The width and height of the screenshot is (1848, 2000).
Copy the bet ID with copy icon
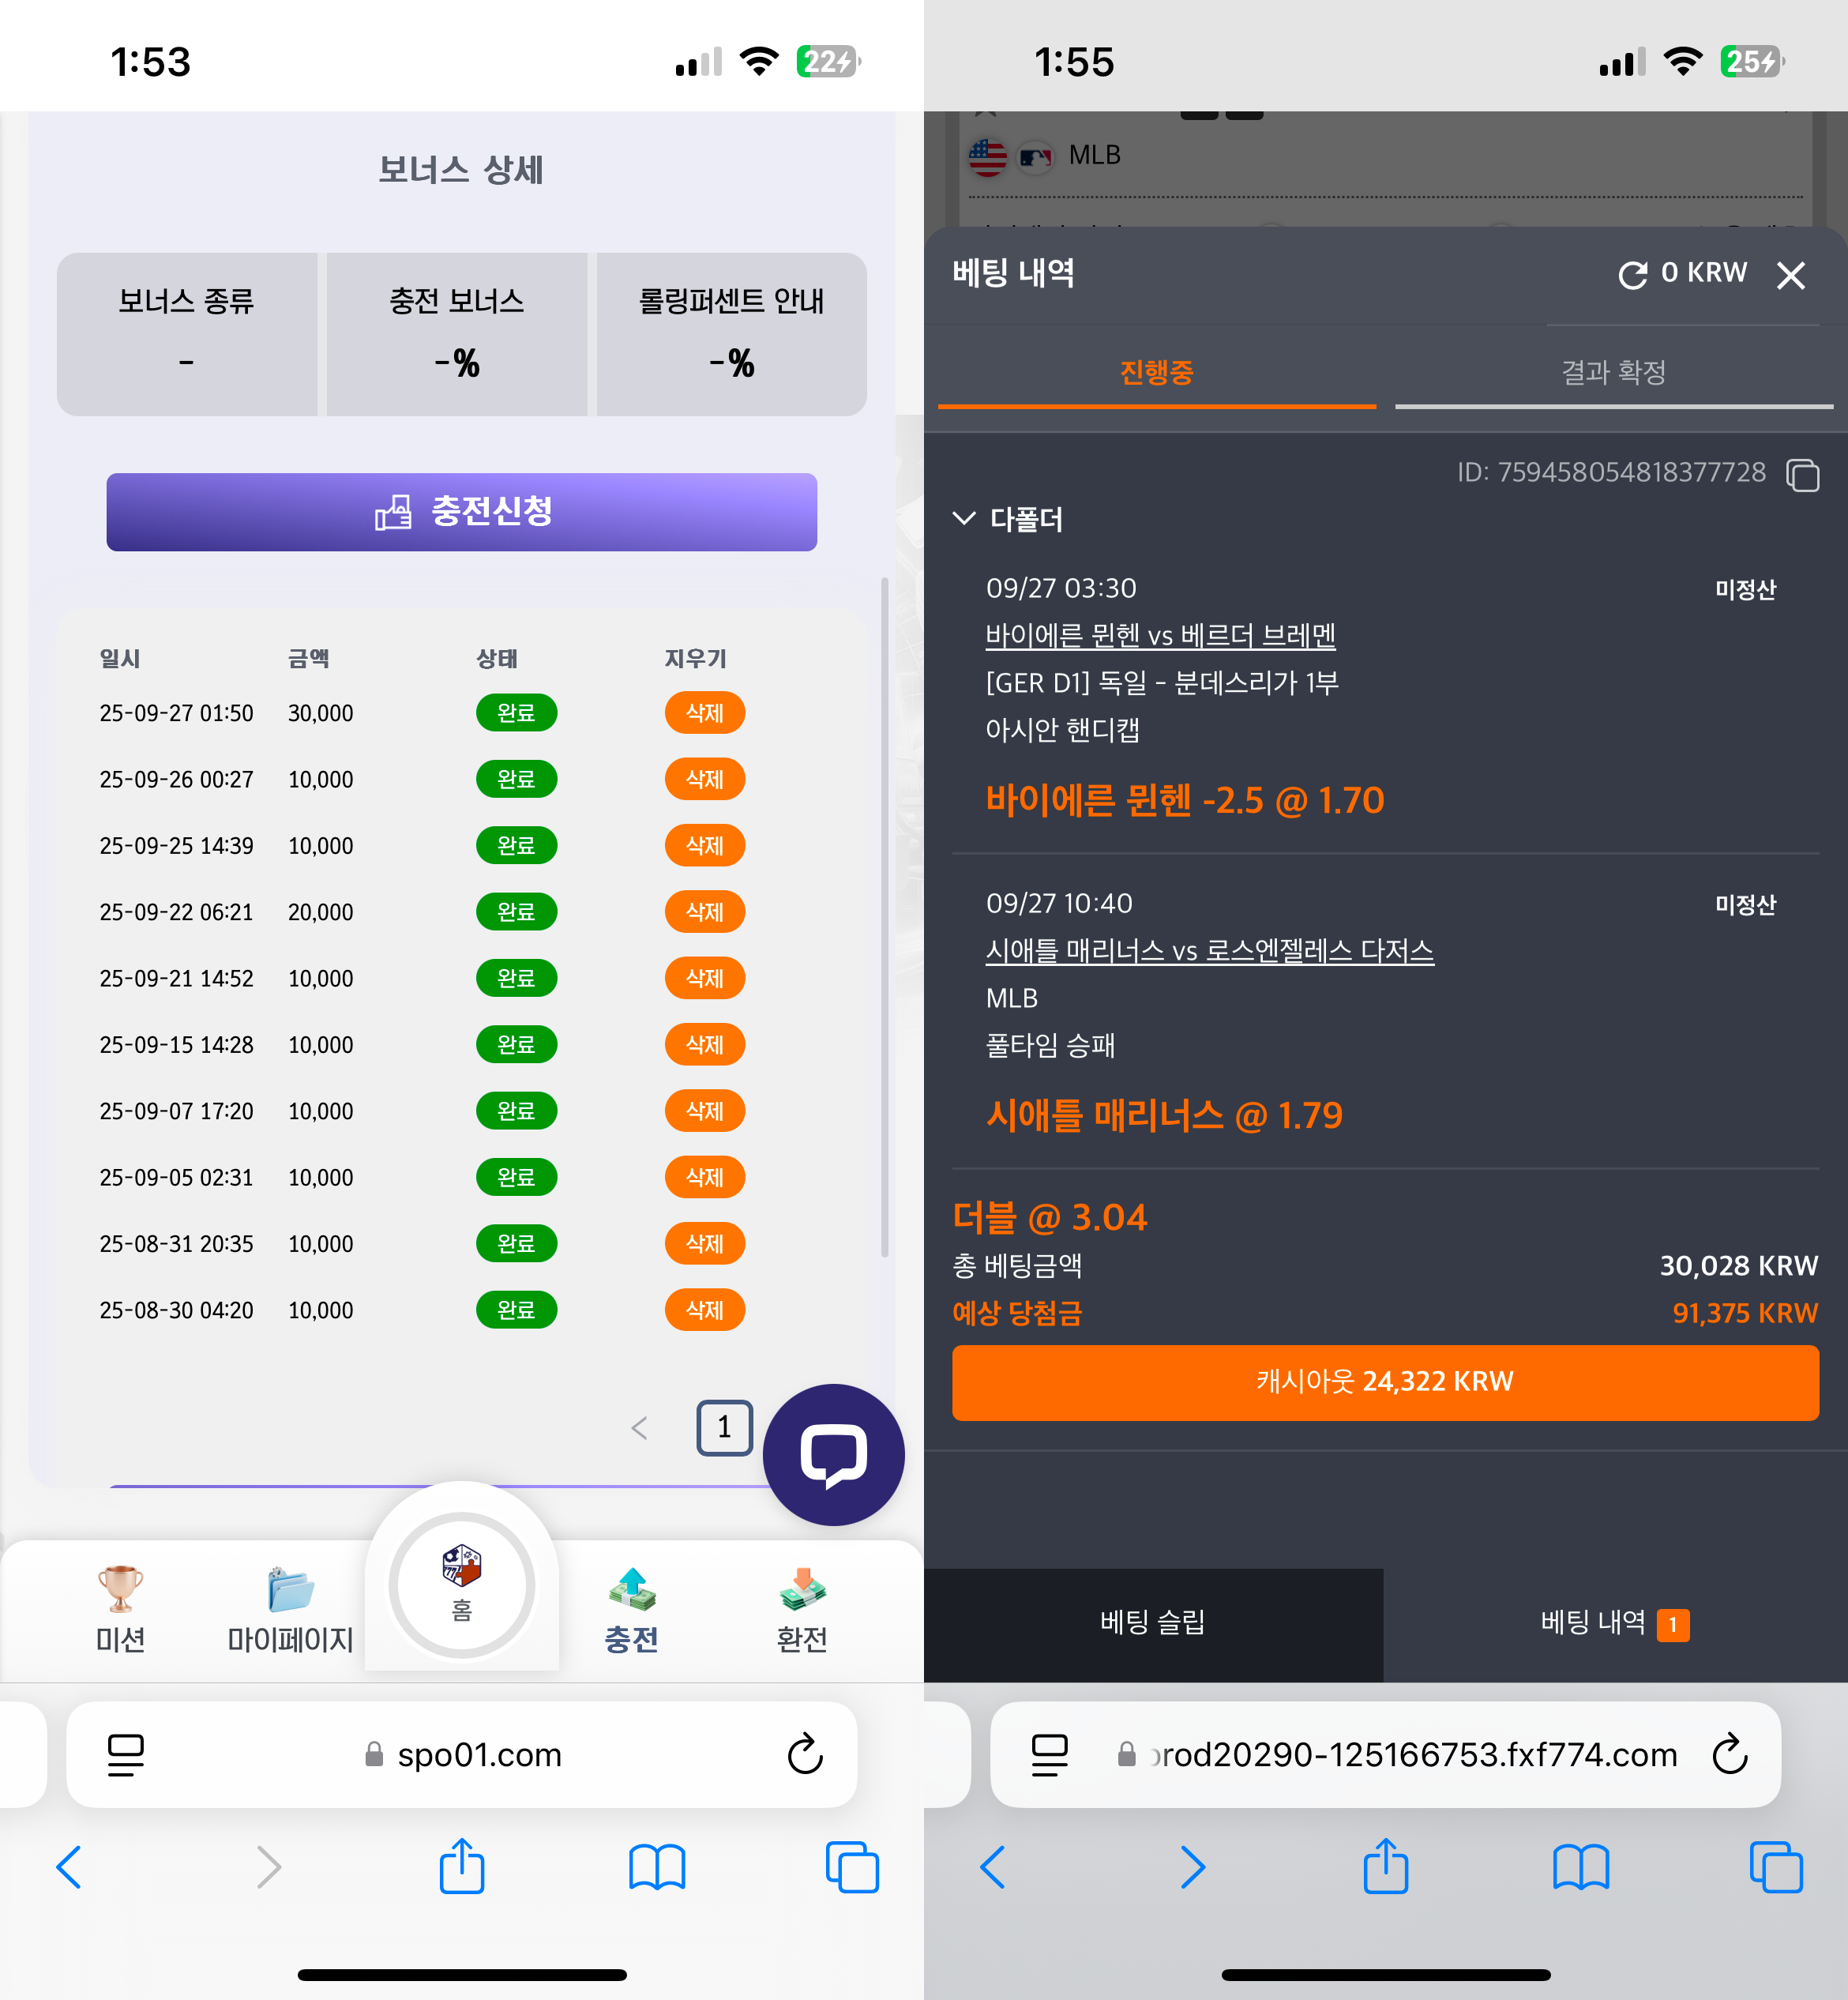coord(1802,474)
